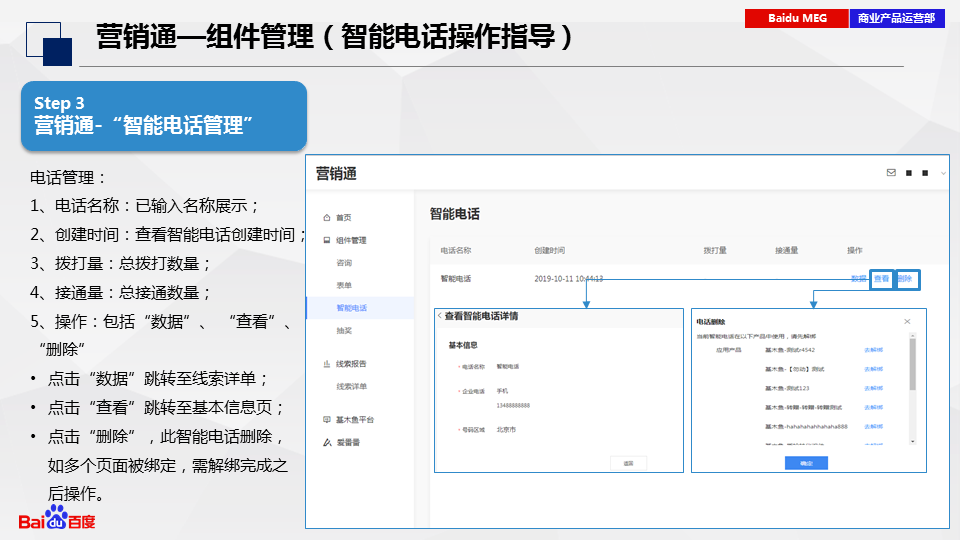960x540 pixels.
Task: Click 去解绑 for 基木鱼-hahahahahhahaha888
Action: (873, 426)
